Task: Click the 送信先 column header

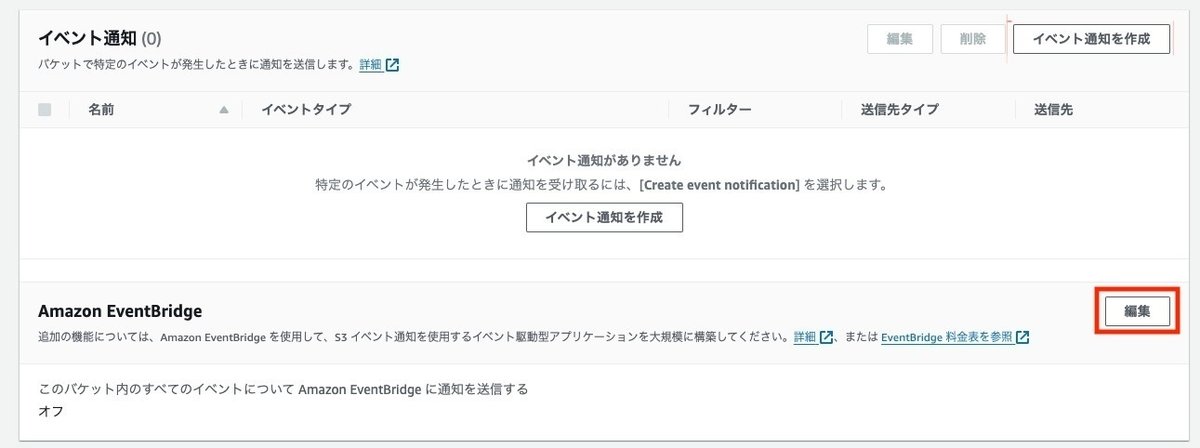Action: pos(1053,110)
